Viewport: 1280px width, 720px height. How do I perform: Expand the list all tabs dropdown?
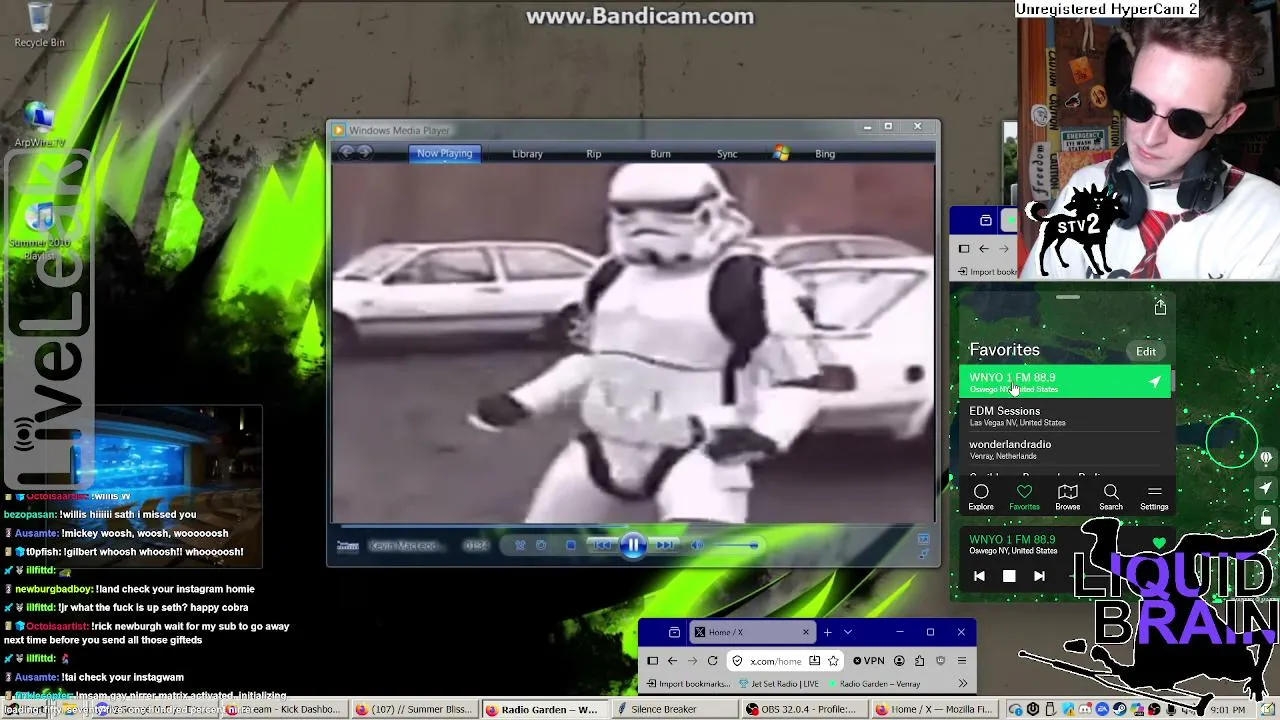pyautogui.click(x=848, y=632)
